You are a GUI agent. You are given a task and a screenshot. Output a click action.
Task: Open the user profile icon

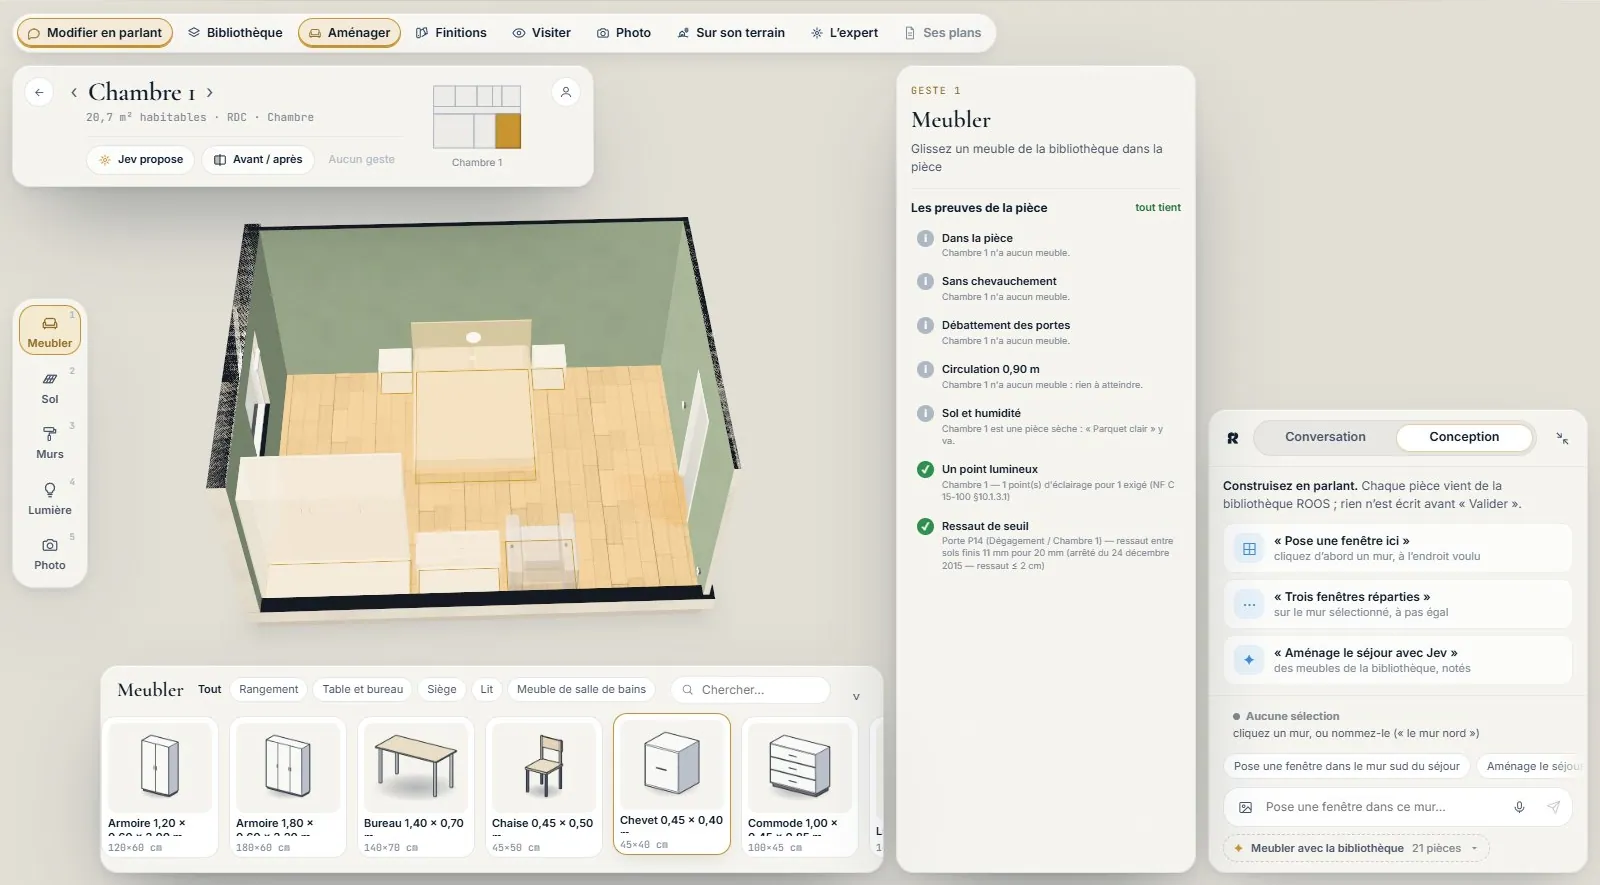pyautogui.click(x=566, y=92)
